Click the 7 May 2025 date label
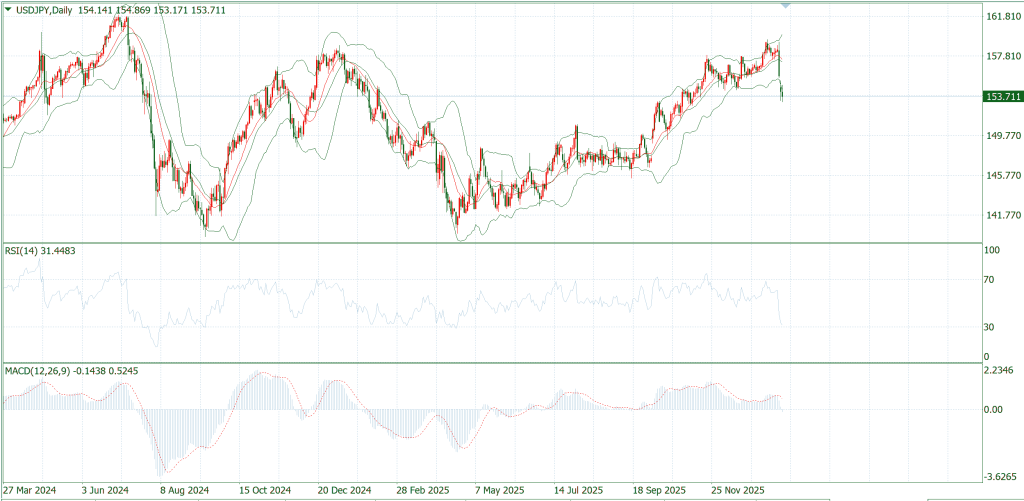Viewport: 1024px width, 501px height. coord(500,490)
